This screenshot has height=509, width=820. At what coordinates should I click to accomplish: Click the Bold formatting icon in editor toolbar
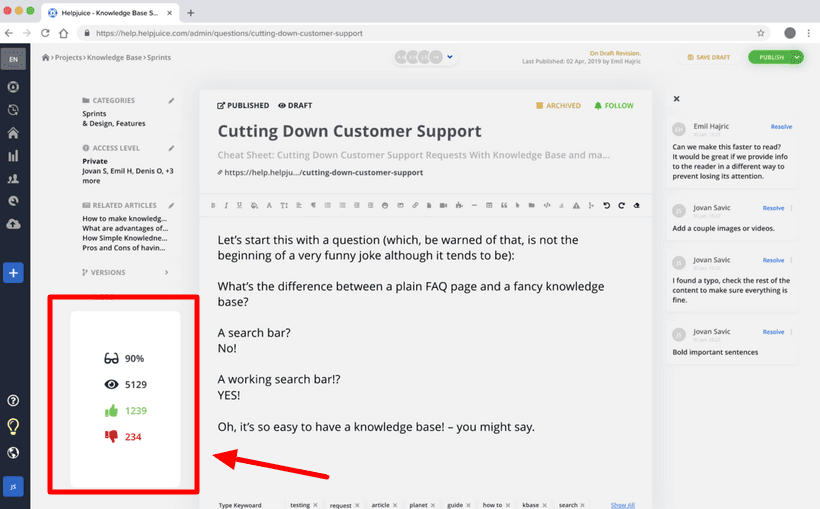point(213,206)
